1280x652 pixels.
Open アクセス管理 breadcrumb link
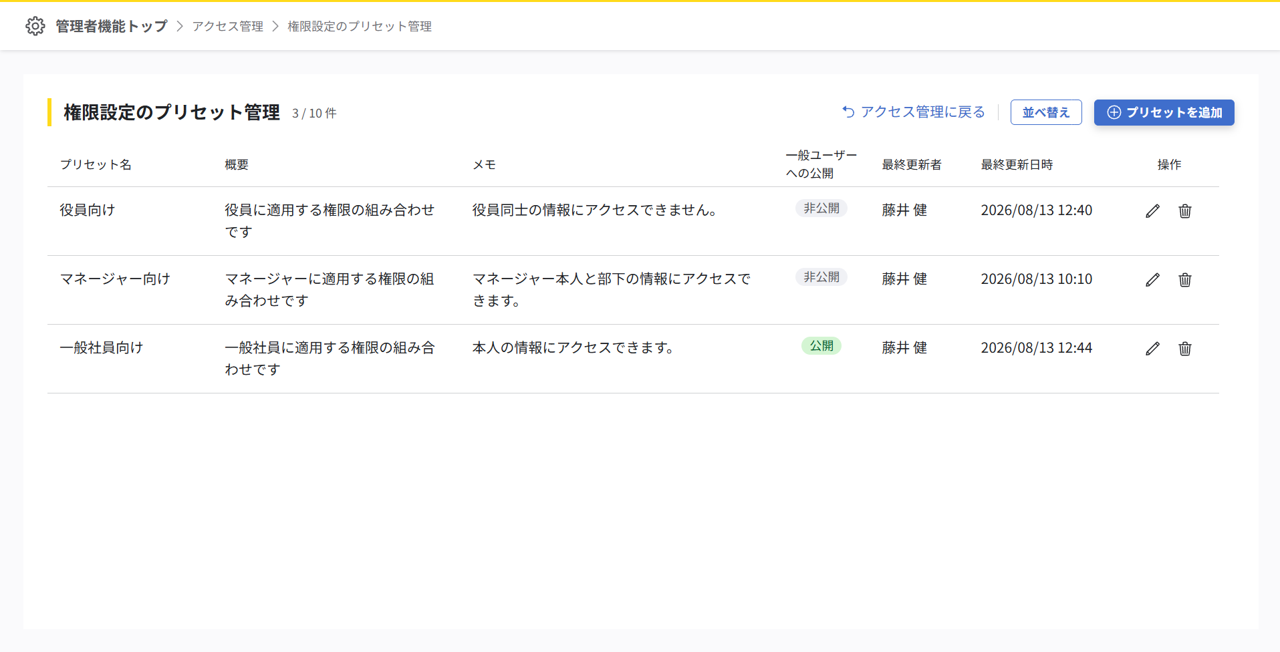click(228, 26)
